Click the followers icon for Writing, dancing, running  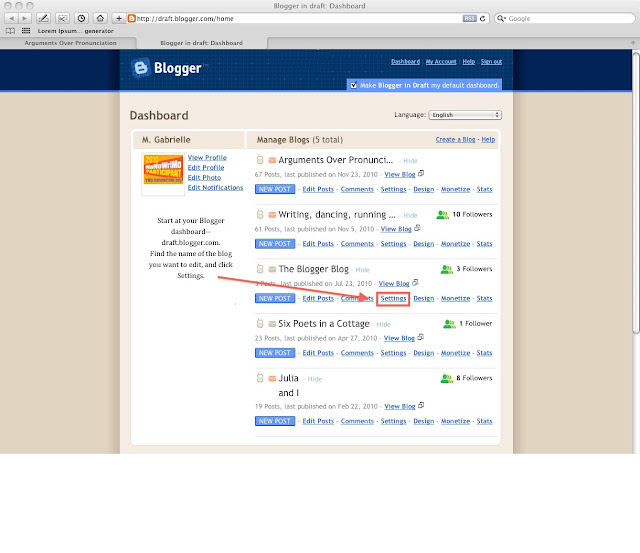442,215
